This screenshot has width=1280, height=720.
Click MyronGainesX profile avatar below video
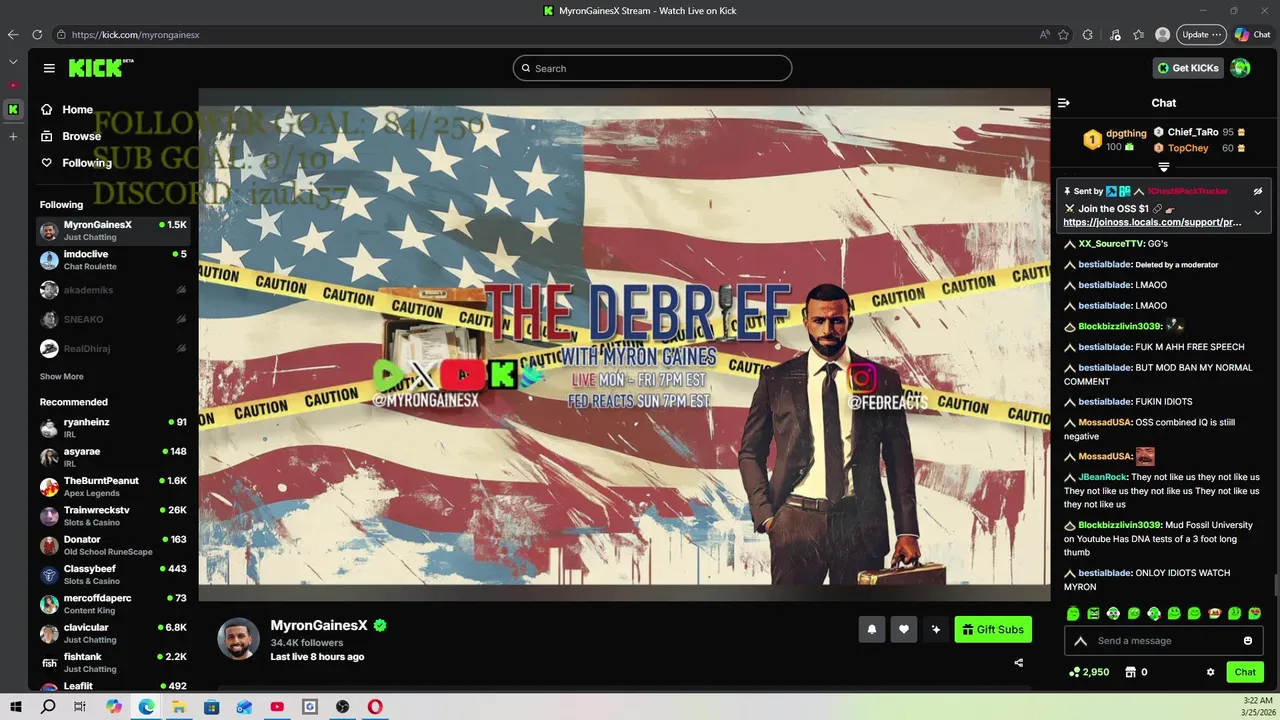coord(239,639)
